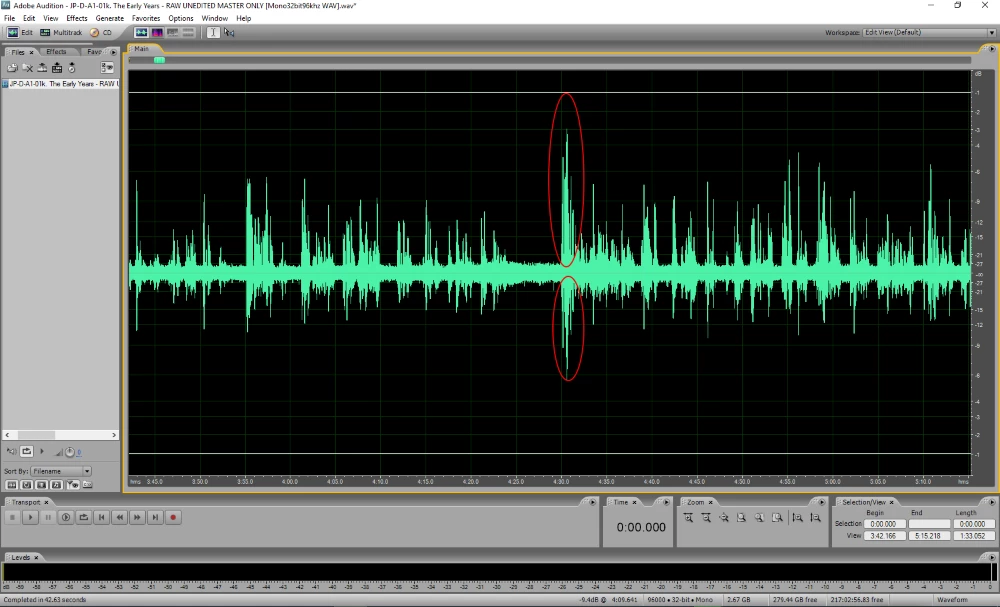Switch to Edit view mode

20,33
